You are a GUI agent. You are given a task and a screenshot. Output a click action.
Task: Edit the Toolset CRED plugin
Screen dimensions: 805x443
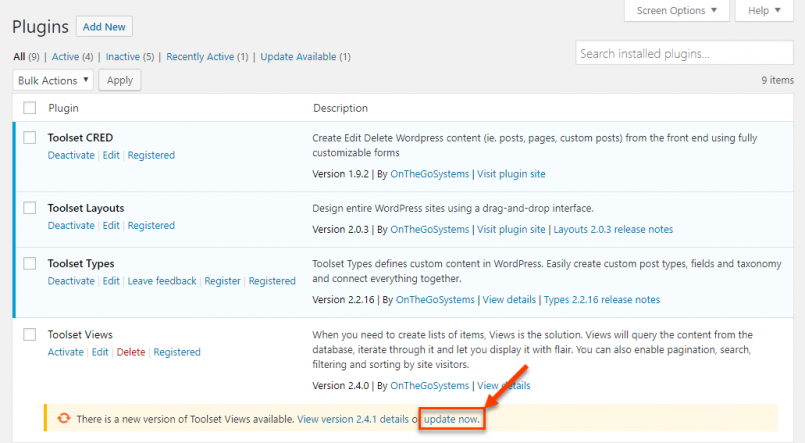111,155
